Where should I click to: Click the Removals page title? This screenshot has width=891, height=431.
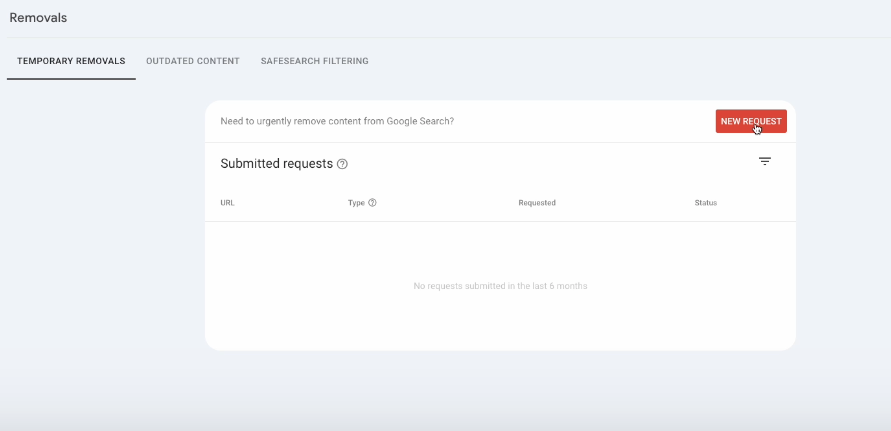(x=38, y=18)
